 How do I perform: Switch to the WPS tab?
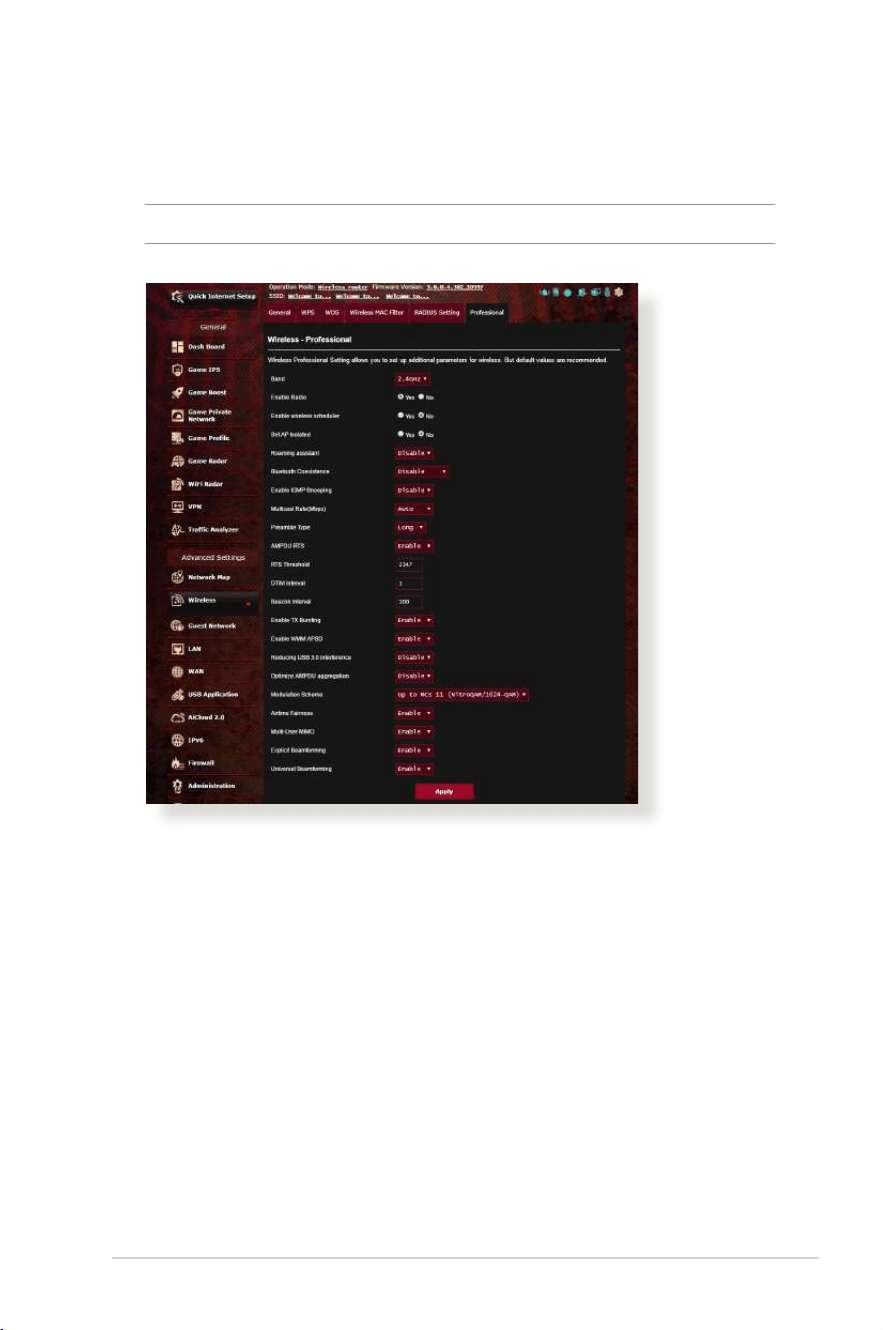click(x=309, y=313)
